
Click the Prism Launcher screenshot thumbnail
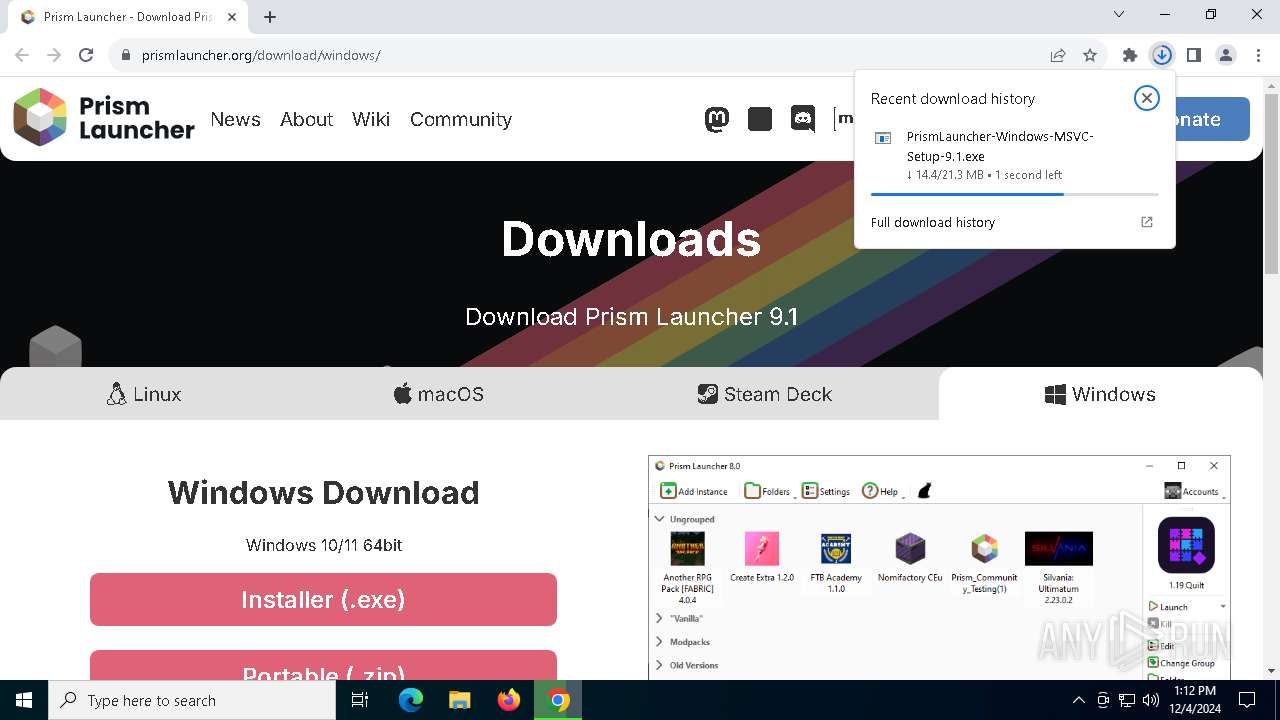939,568
